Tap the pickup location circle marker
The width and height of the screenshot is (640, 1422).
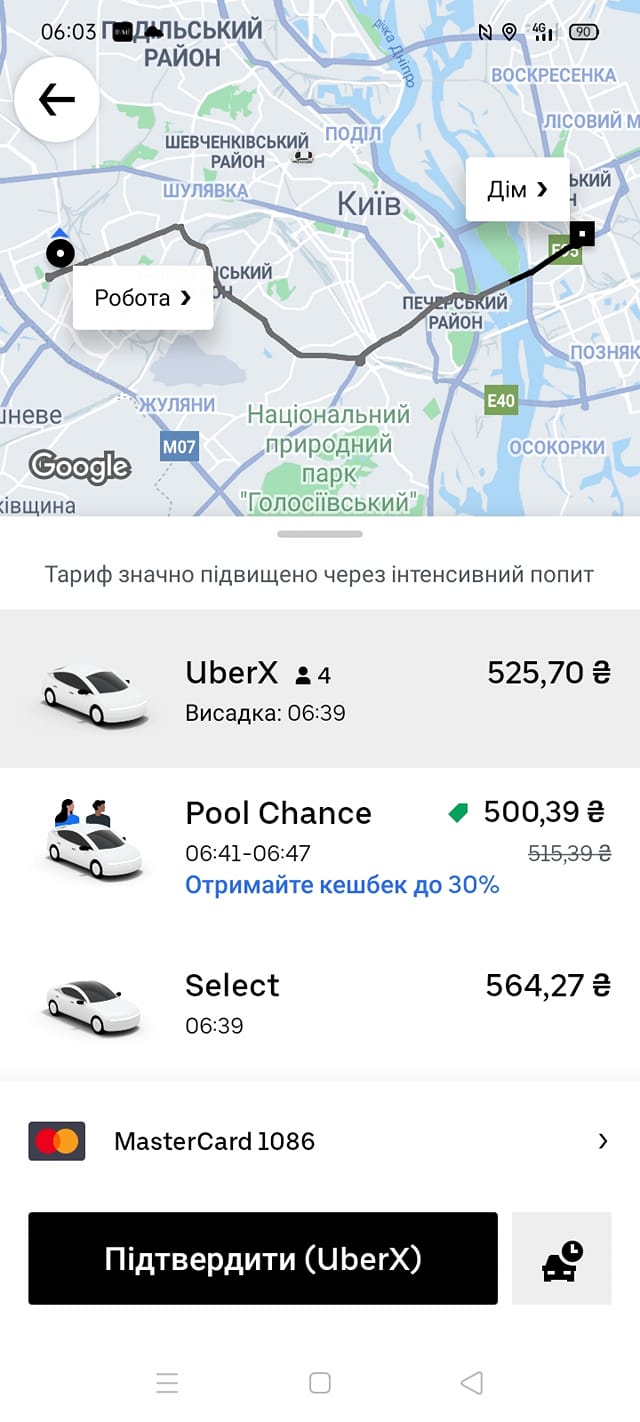(60, 254)
